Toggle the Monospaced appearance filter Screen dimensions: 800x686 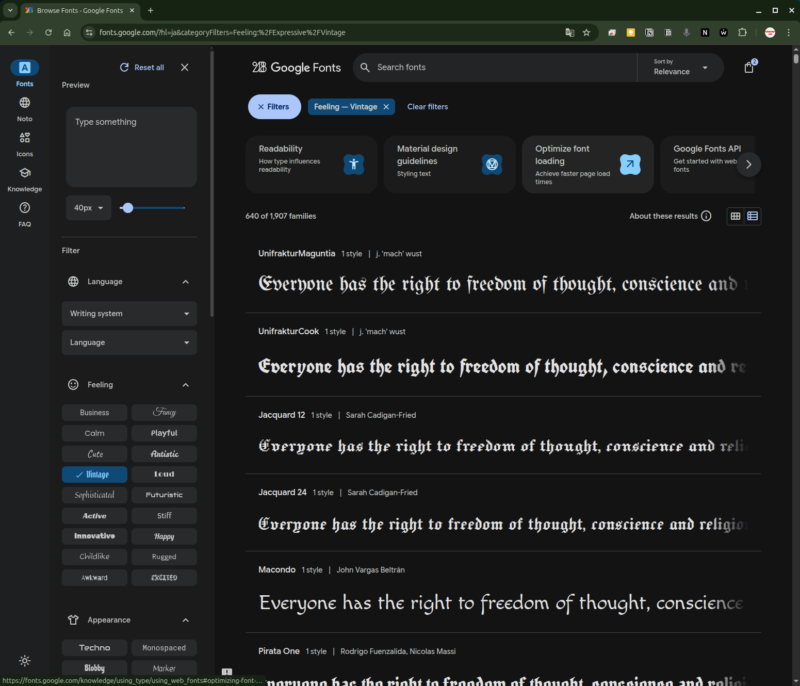164,648
